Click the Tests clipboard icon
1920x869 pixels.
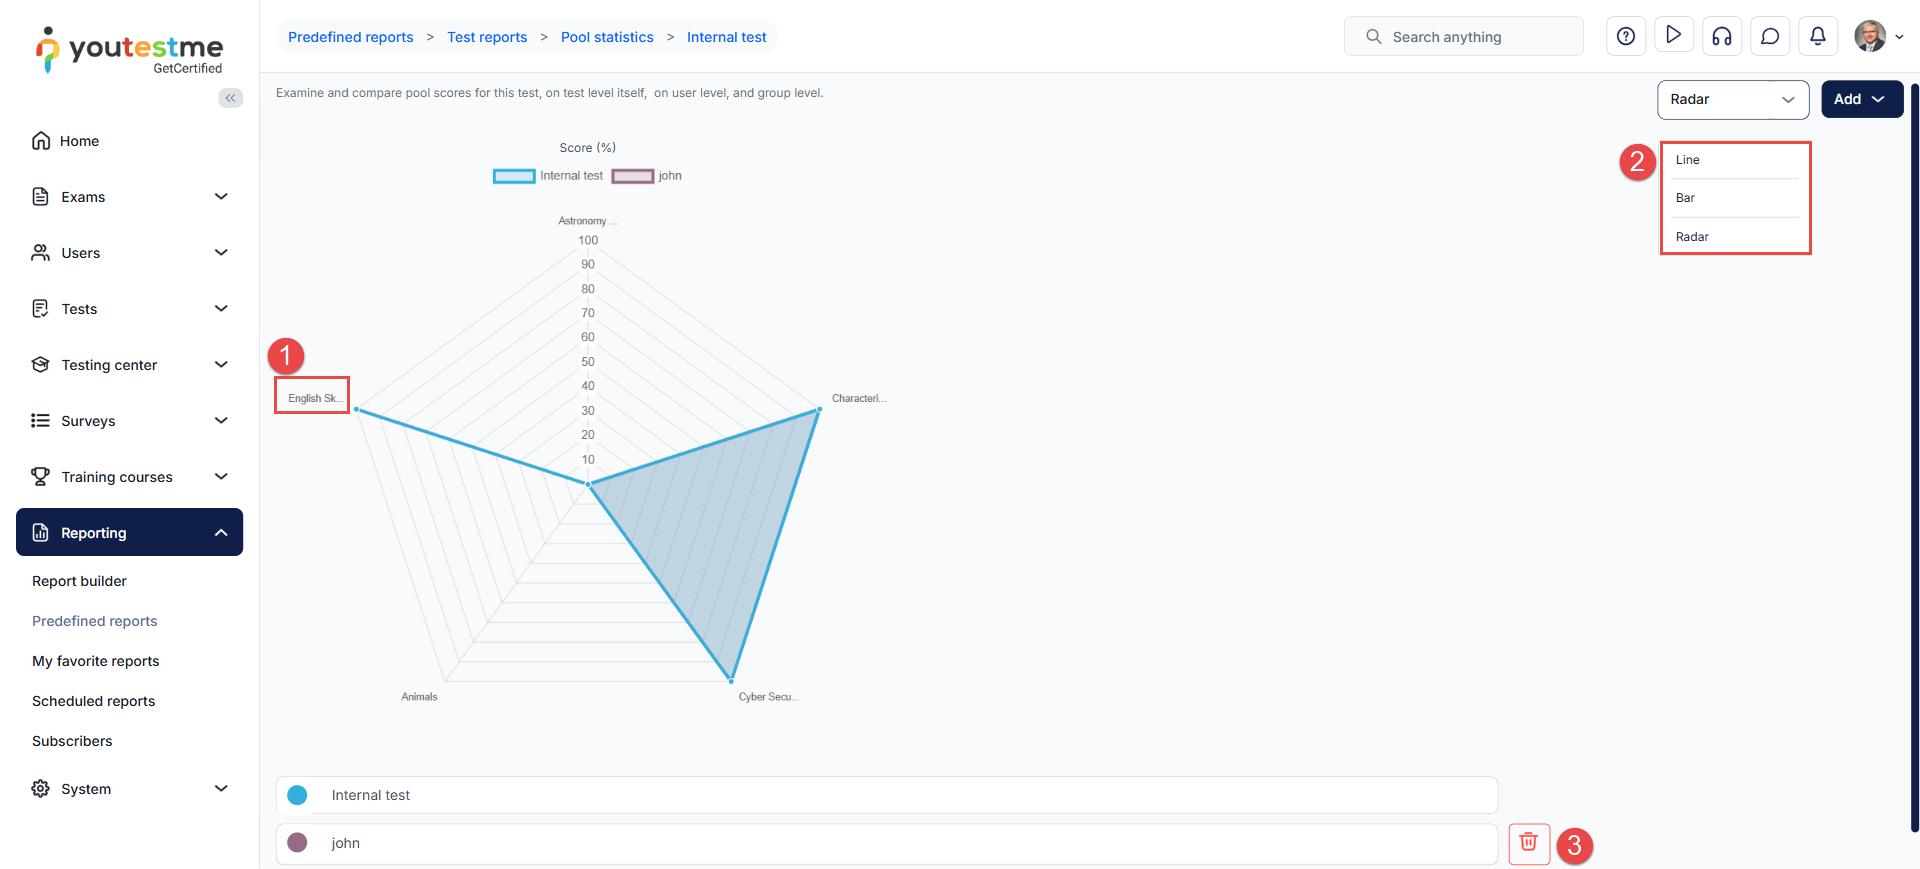pos(41,309)
